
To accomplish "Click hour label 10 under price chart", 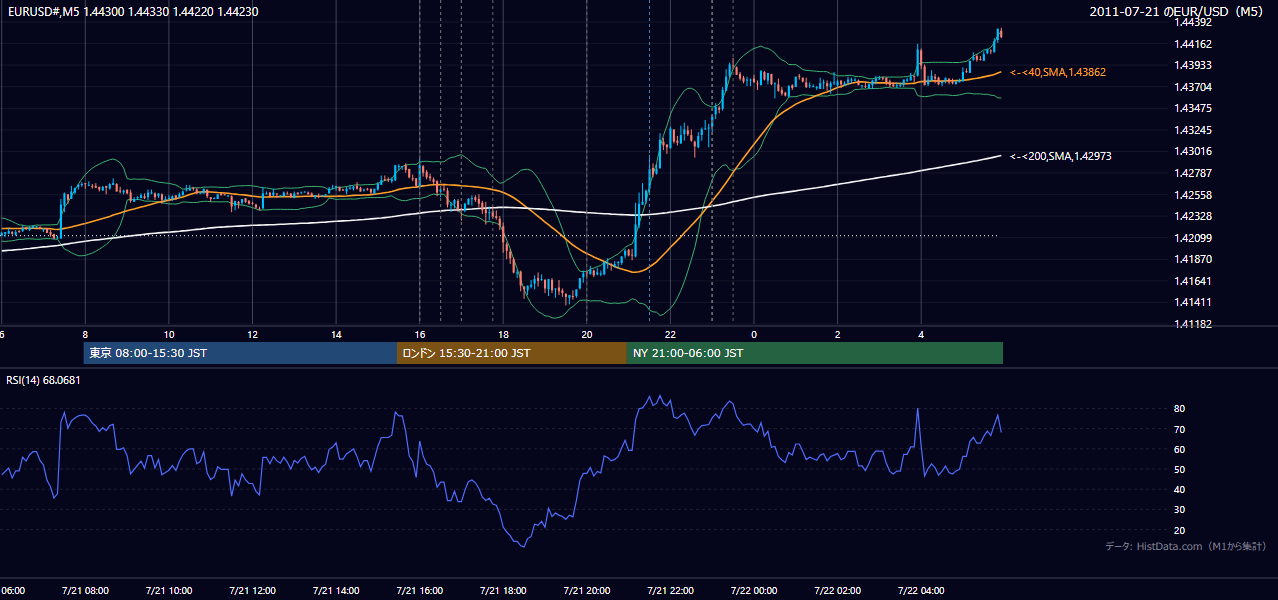I will pyautogui.click(x=169, y=334).
